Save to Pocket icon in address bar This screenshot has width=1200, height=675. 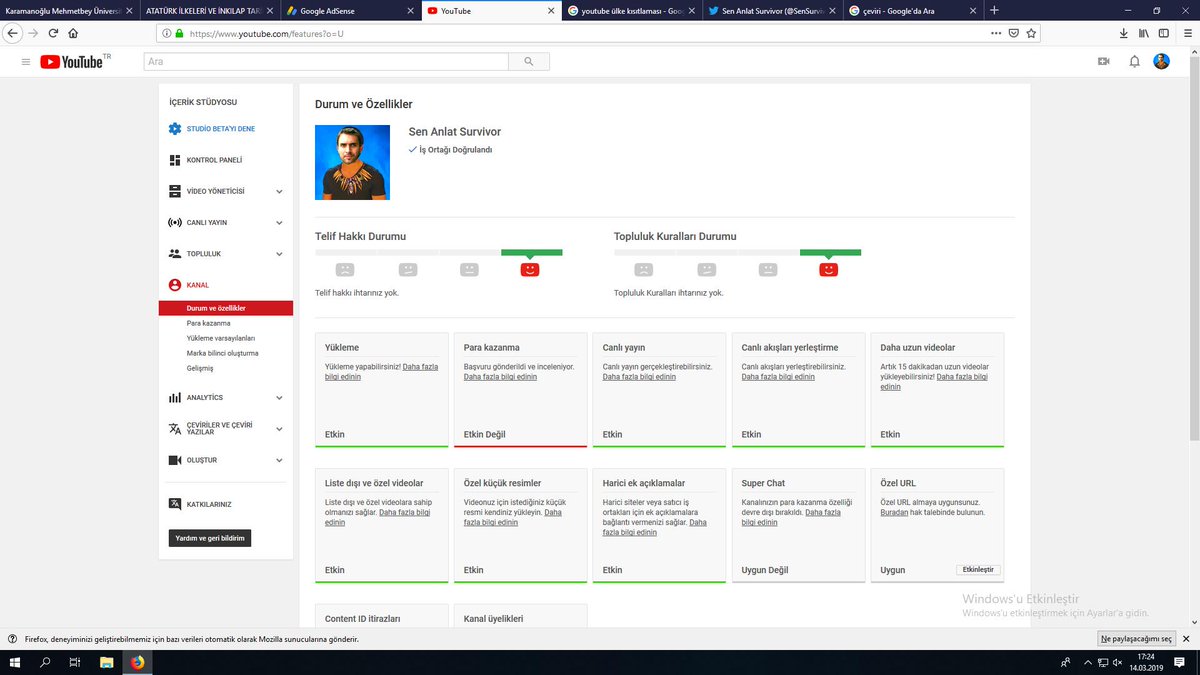tap(1013, 33)
